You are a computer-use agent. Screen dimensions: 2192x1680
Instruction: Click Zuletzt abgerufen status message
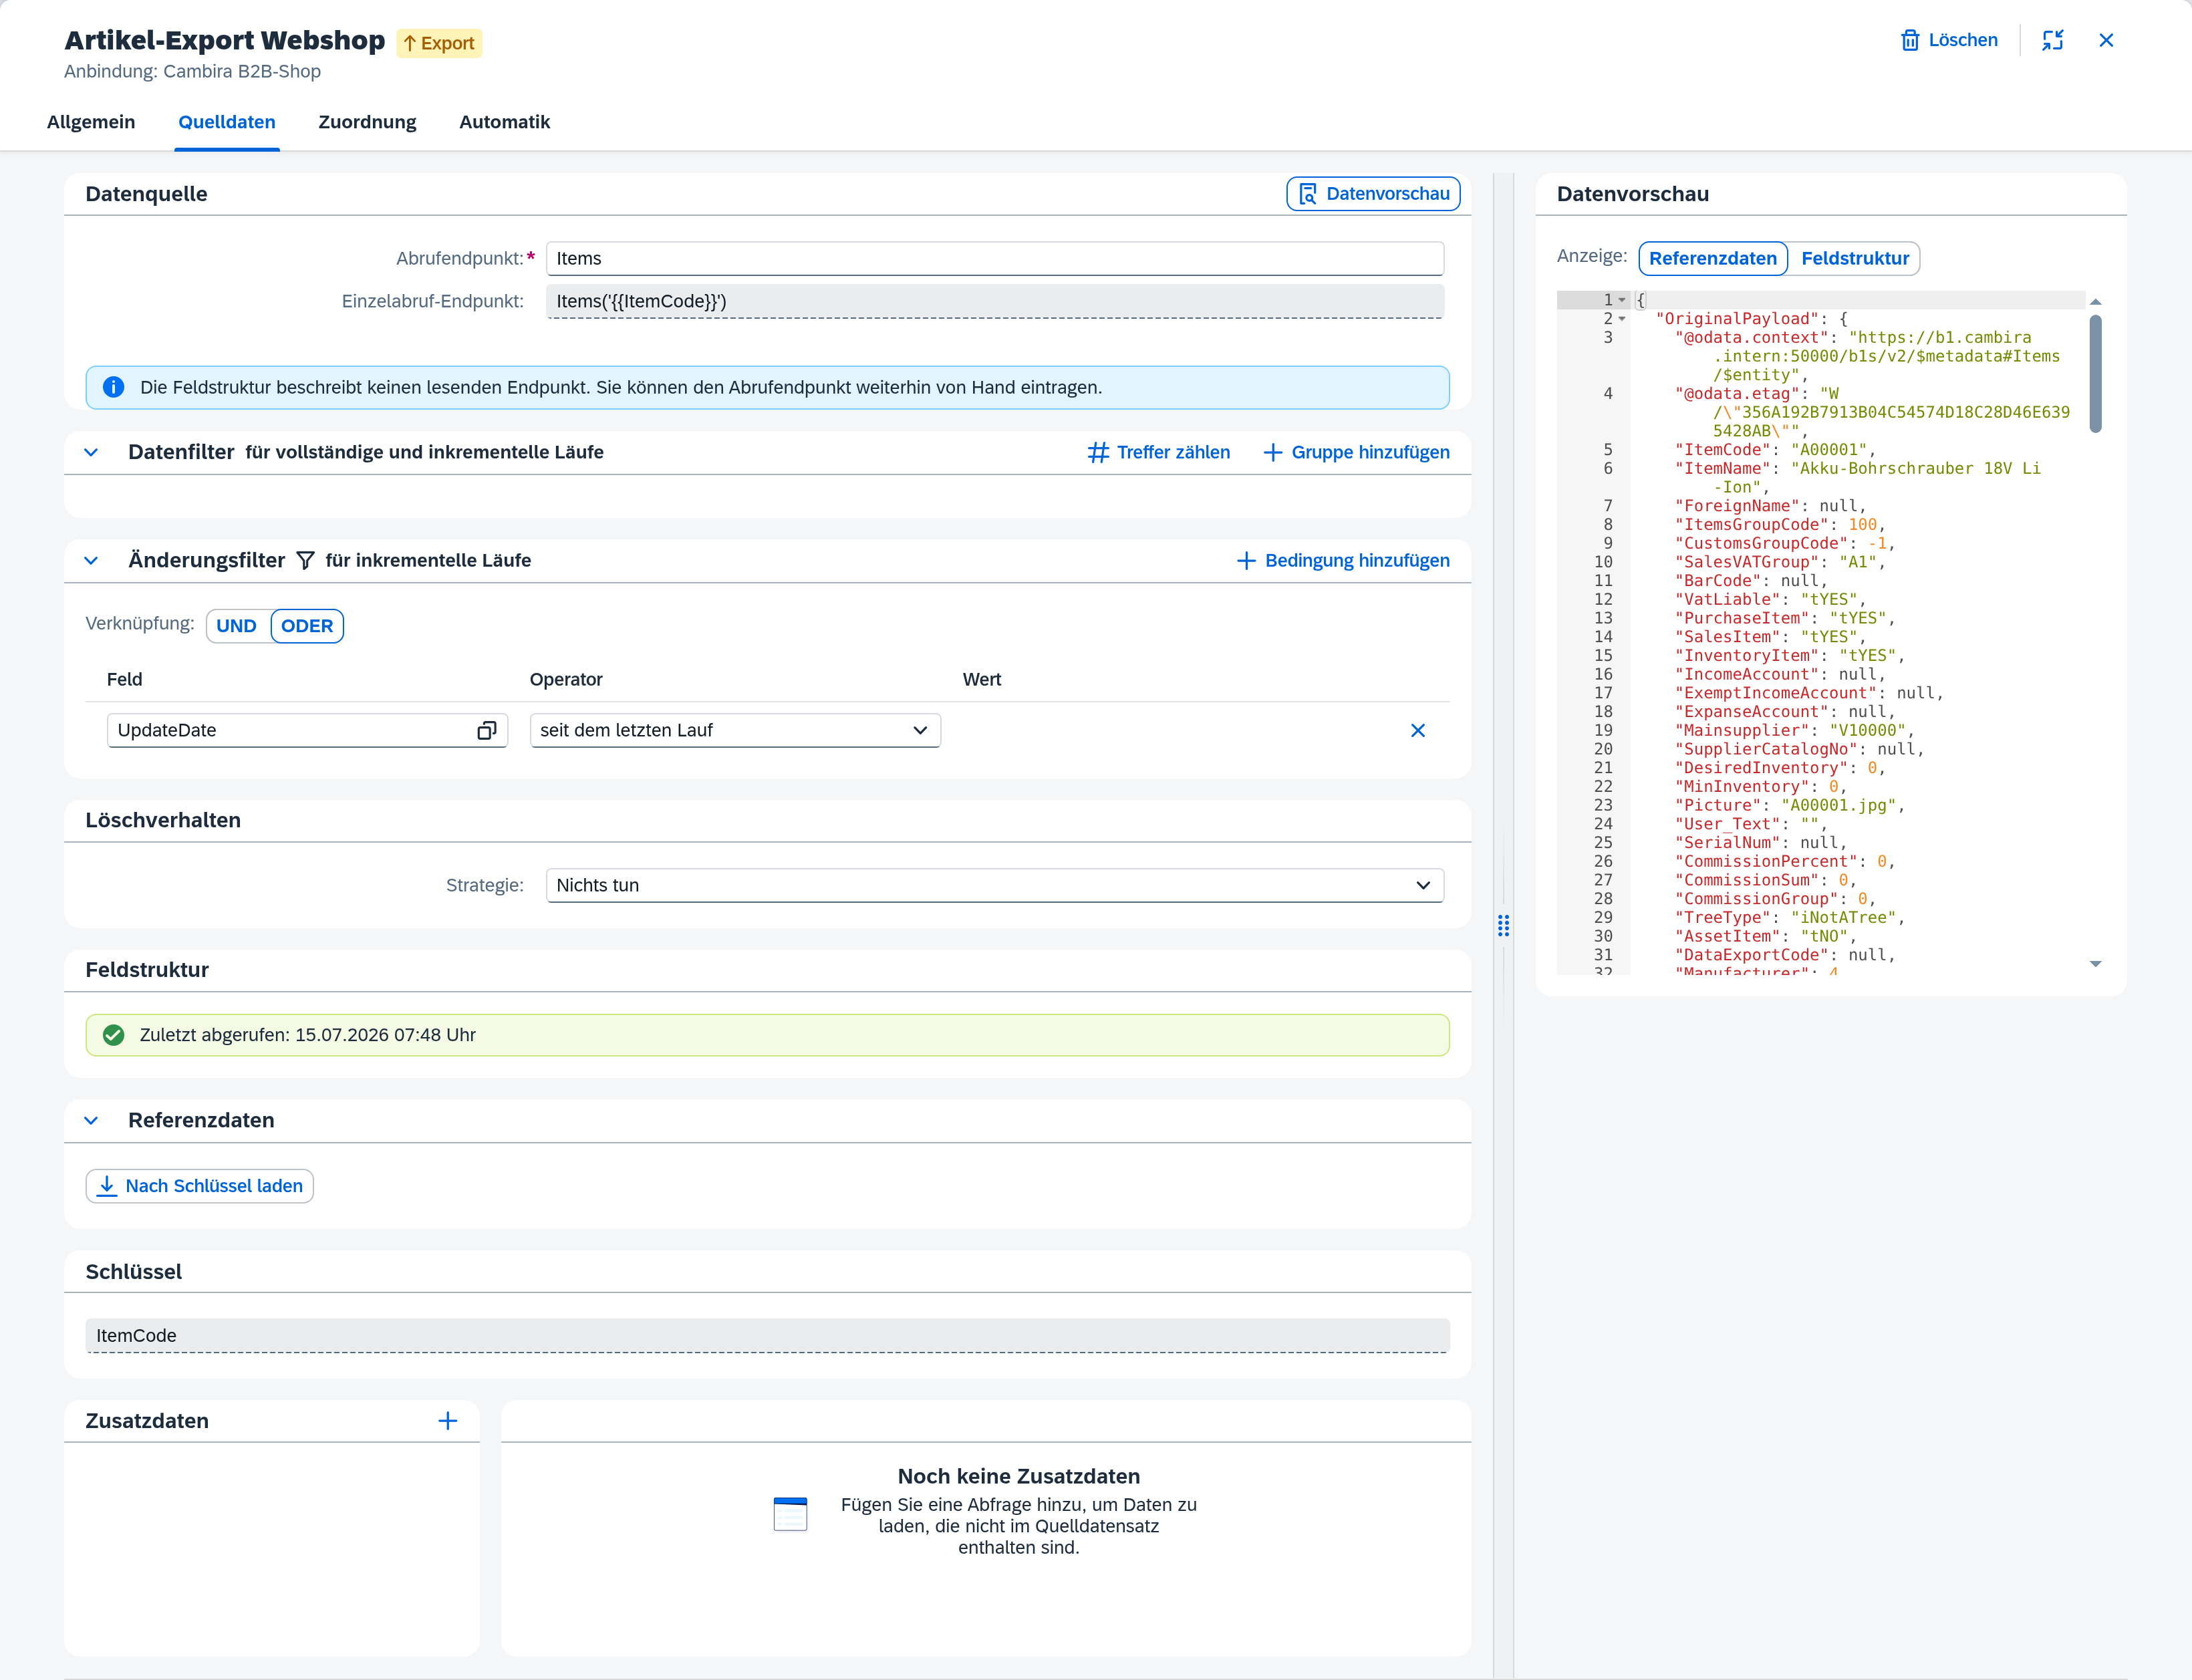coord(767,1035)
